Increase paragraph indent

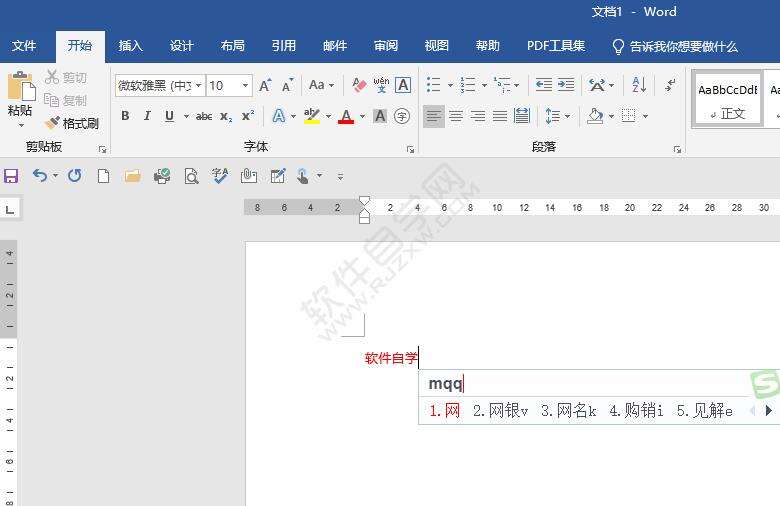(566, 85)
